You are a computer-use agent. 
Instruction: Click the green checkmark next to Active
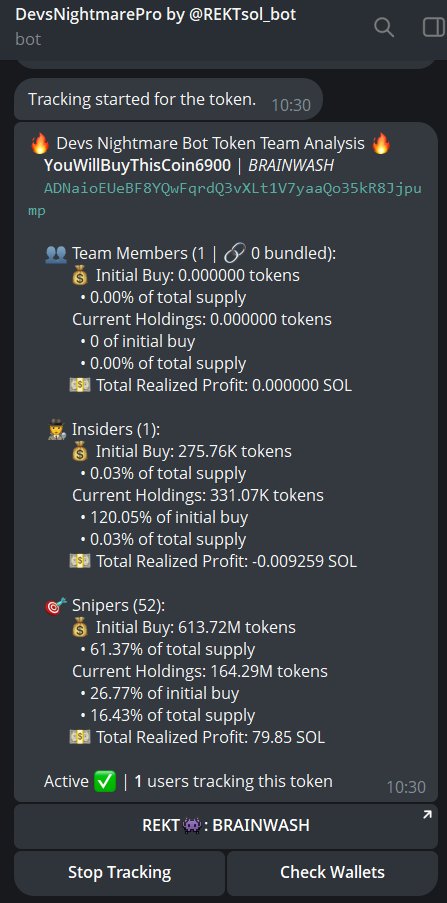tap(105, 781)
